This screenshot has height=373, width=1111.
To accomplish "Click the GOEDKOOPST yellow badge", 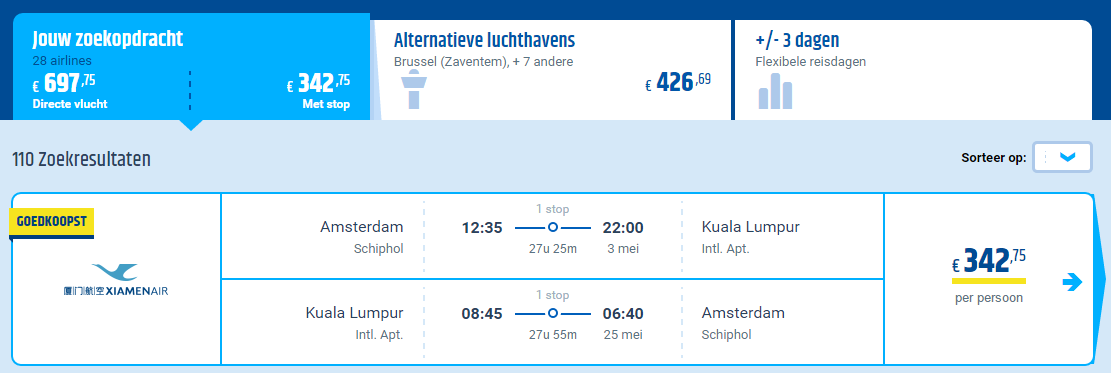I will [52, 223].
